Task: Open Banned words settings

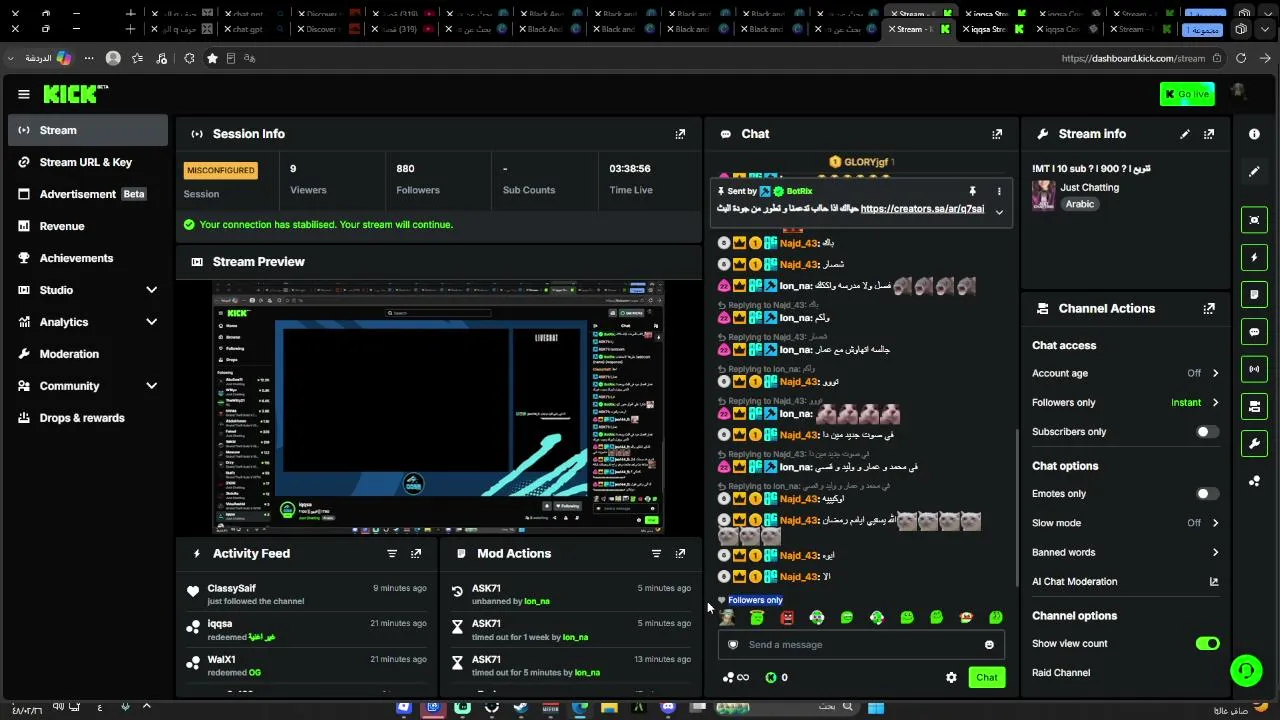Action: pos(1125,552)
